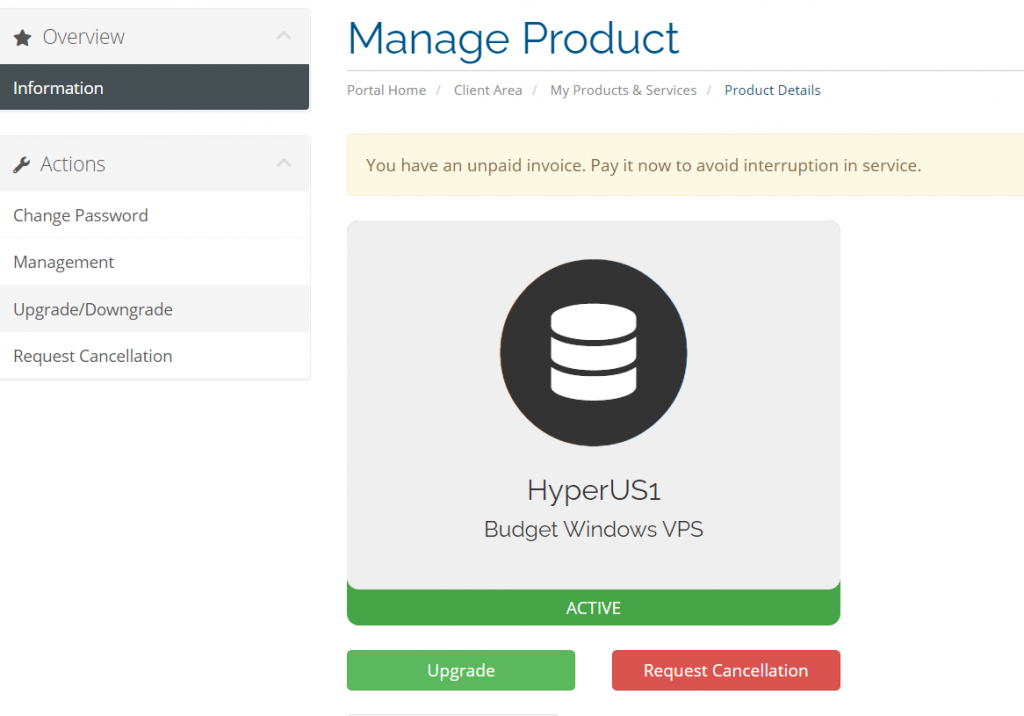Click the Budget Windows VPS label
The height and width of the screenshot is (716, 1024).
tap(594, 529)
